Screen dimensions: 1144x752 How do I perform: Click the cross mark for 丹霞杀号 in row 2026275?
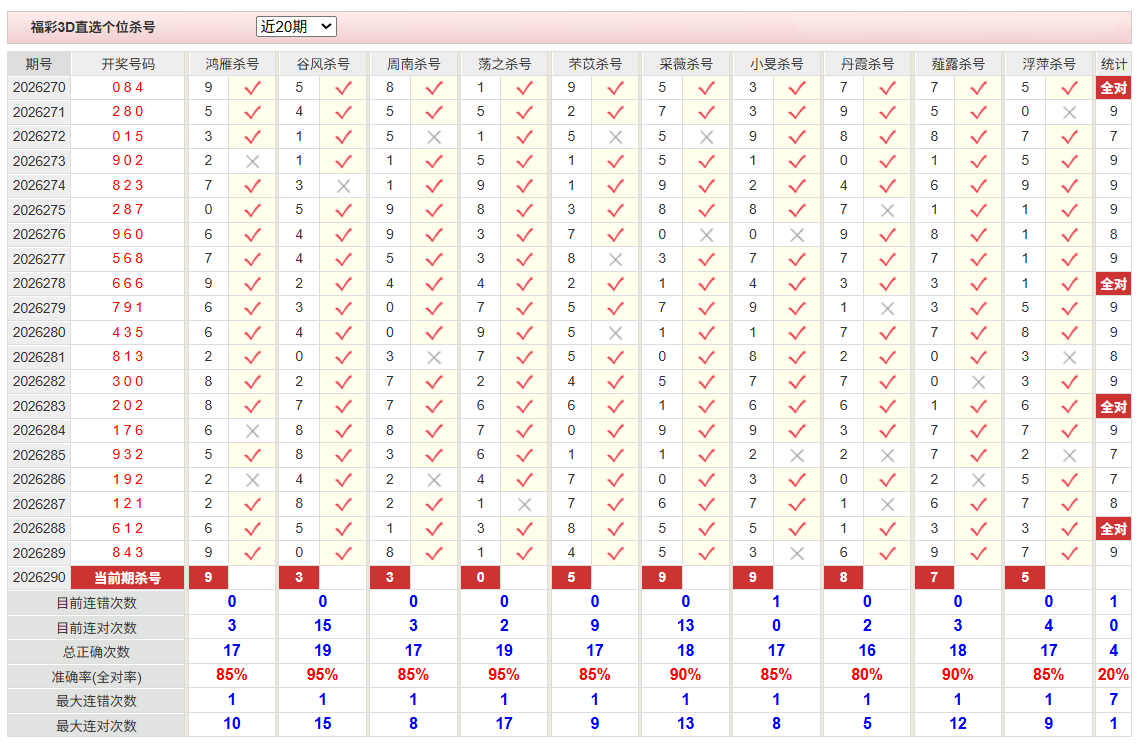click(888, 211)
